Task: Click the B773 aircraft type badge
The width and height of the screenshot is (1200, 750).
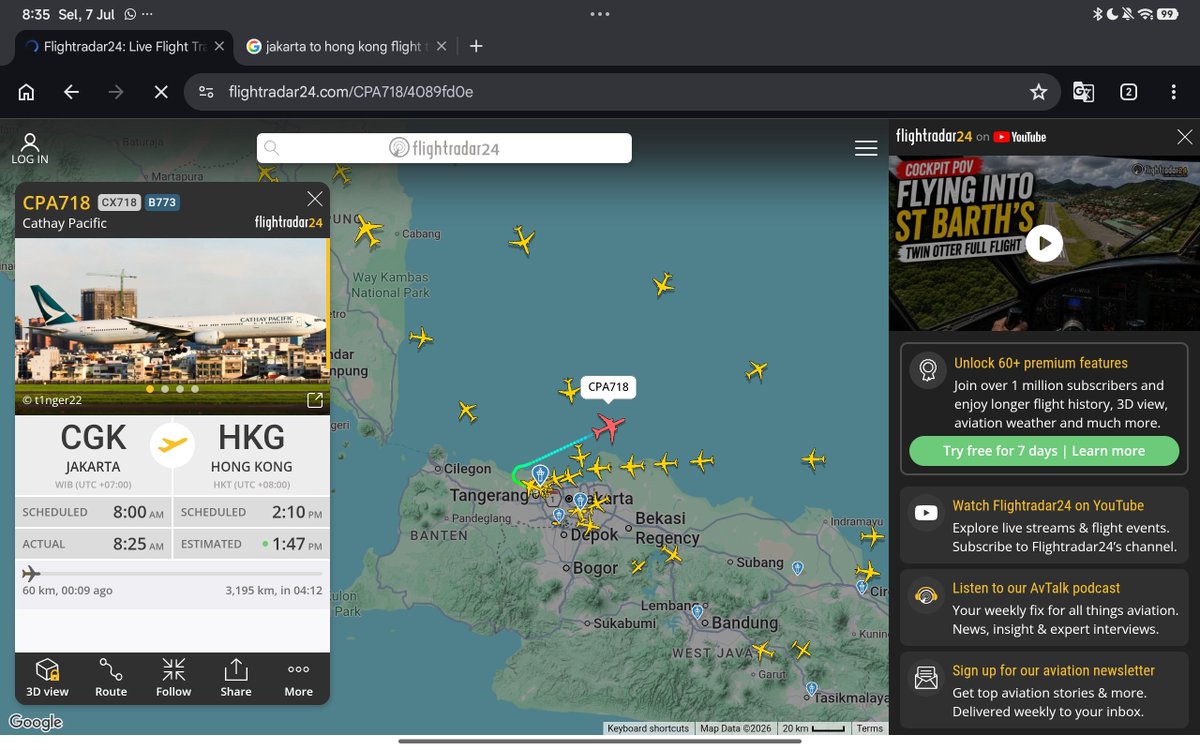Action: click(162, 202)
